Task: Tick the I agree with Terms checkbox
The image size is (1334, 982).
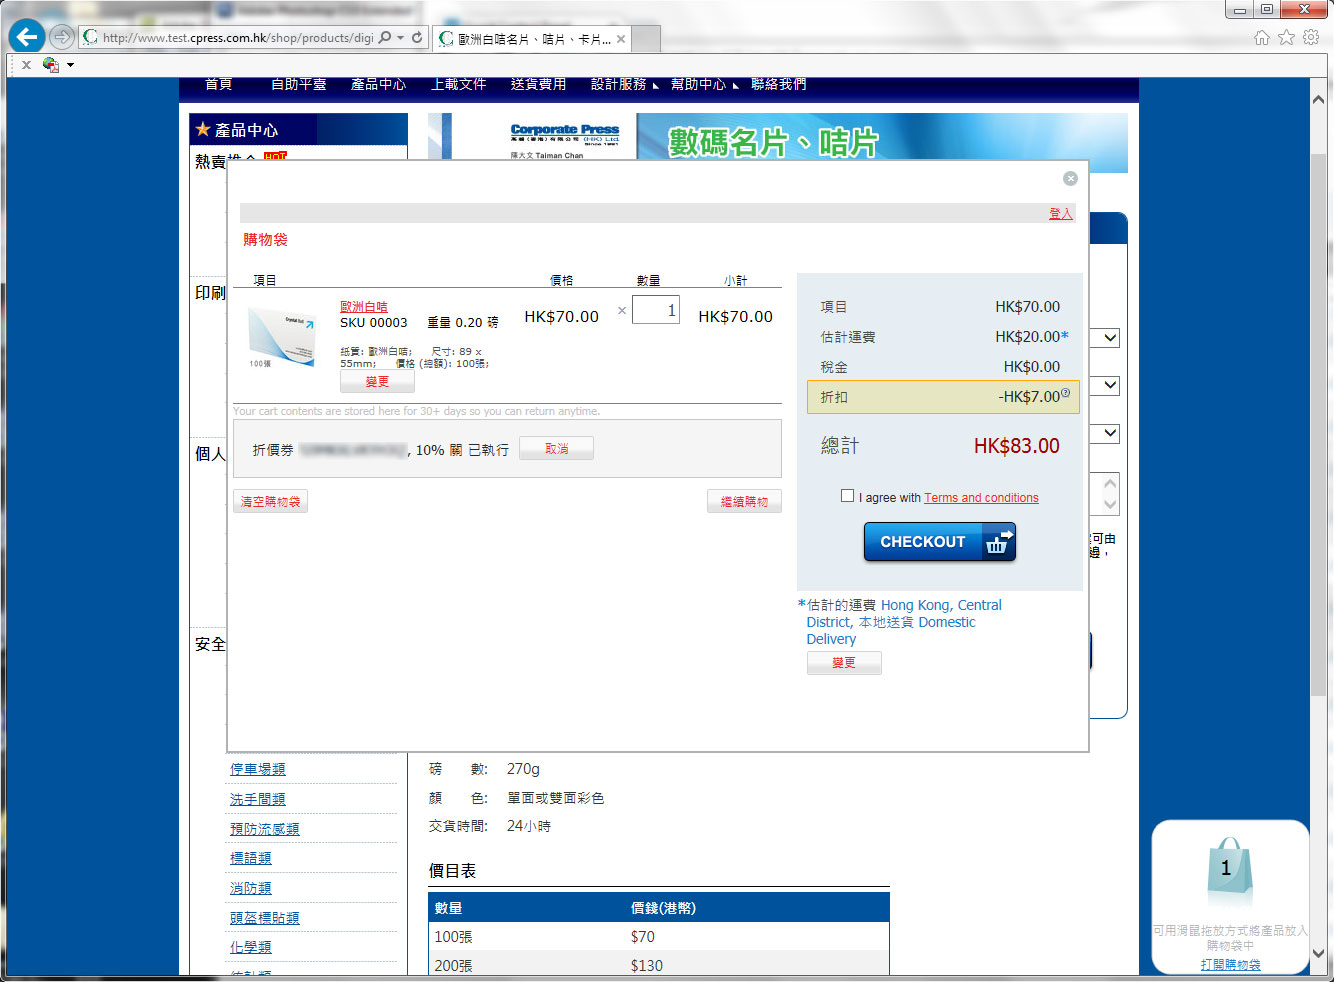Action: tap(848, 496)
